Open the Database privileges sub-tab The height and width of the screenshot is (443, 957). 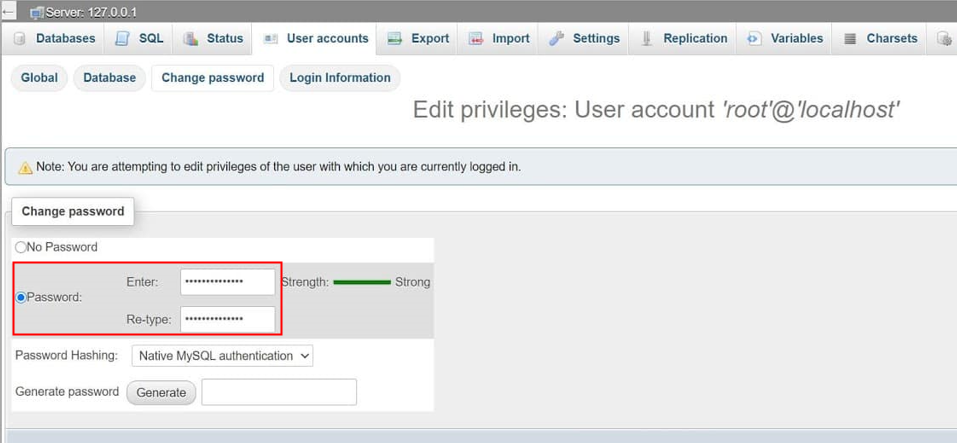[110, 78]
